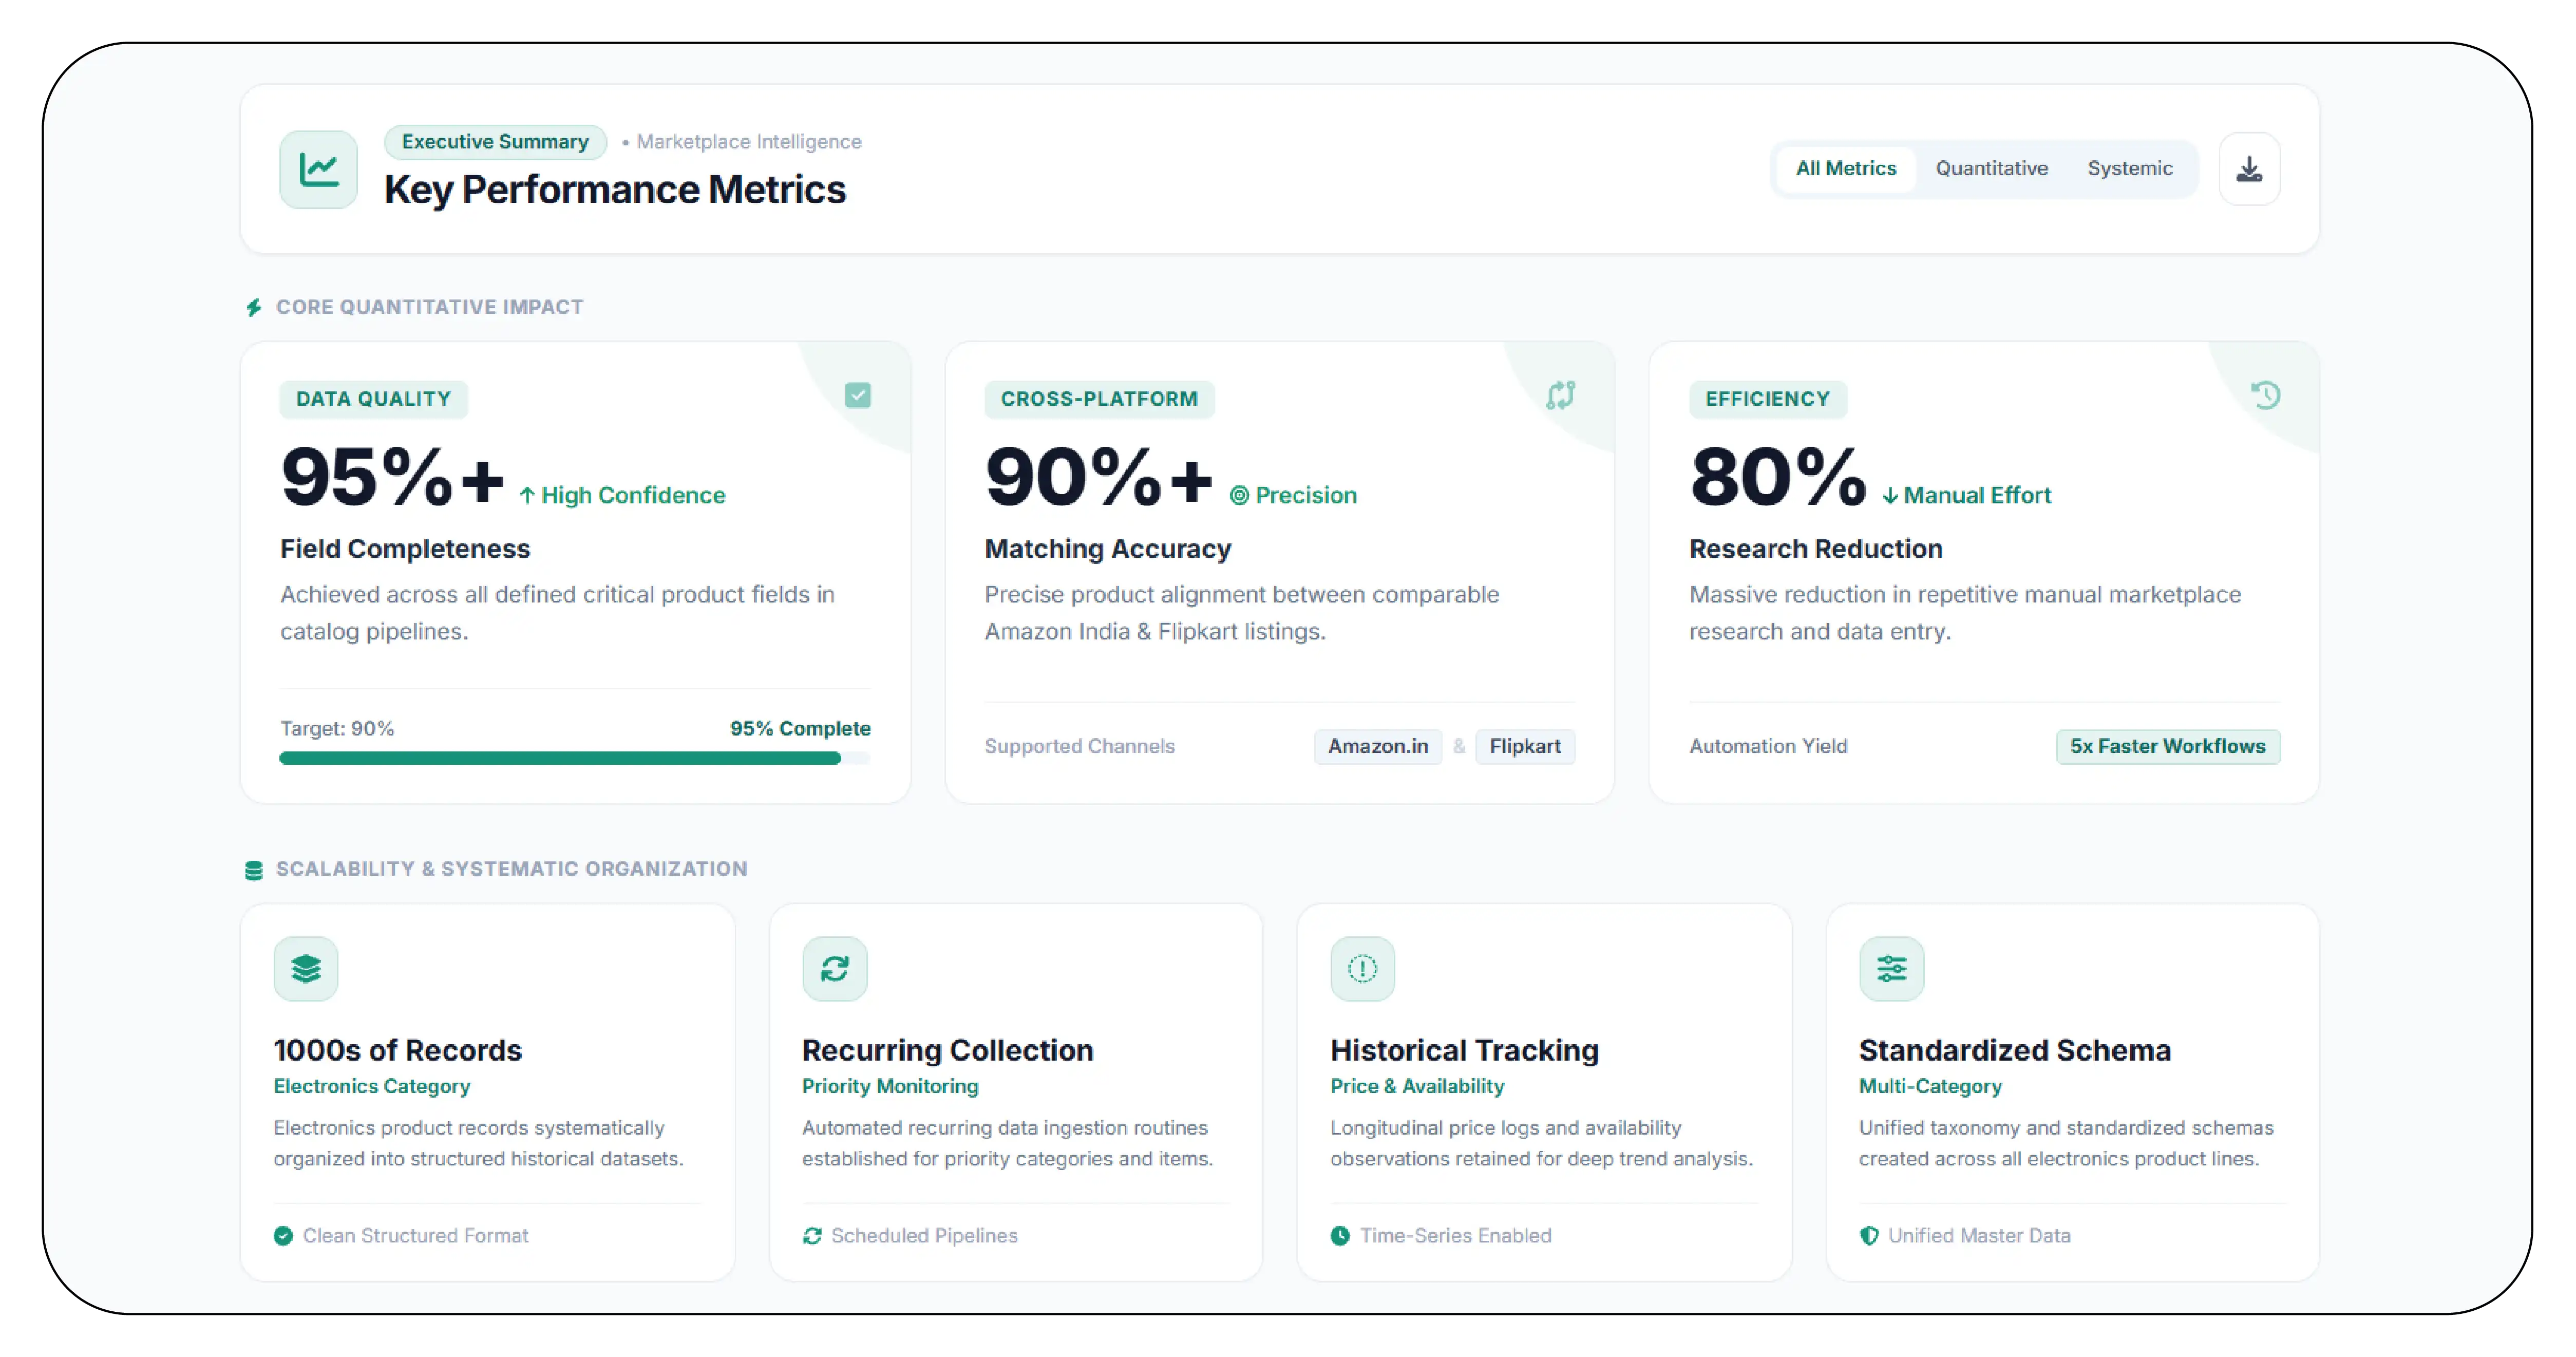Click the Automation Yield label
Viewport: 2576px width, 1357px height.
coord(1768,747)
